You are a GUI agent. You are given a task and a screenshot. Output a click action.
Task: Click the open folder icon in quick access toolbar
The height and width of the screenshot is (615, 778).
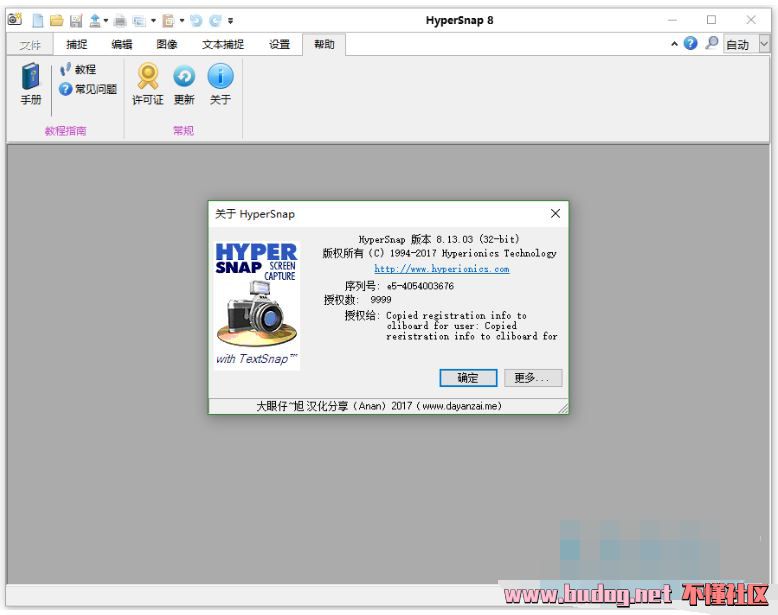[56, 20]
